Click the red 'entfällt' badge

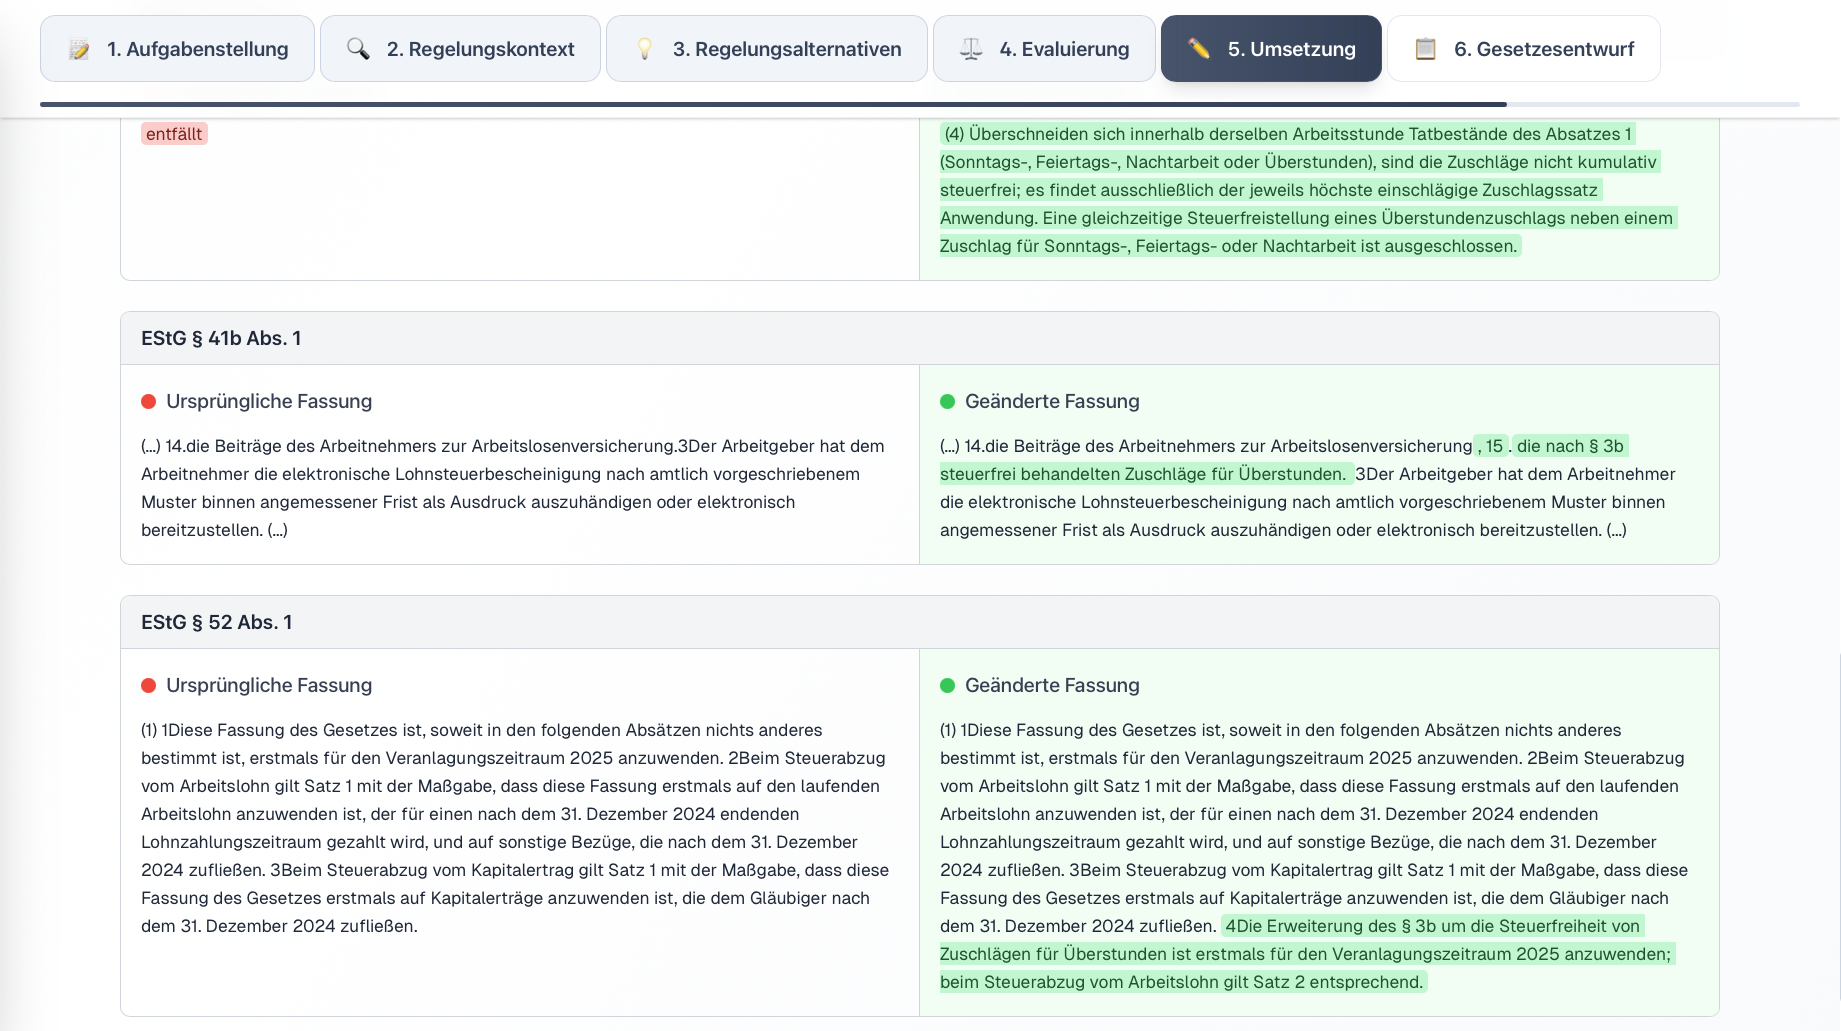click(x=174, y=134)
